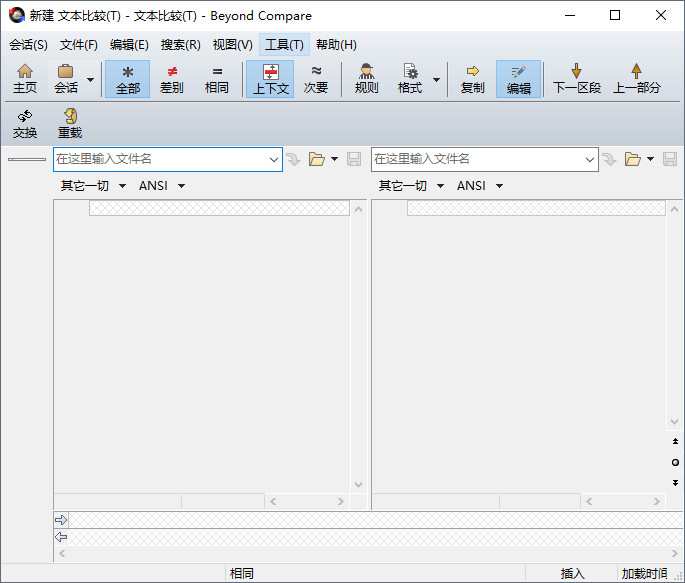This screenshot has width=685, height=583.
Task: Toggle the 差别 differences filter
Action: coord(172,79)
